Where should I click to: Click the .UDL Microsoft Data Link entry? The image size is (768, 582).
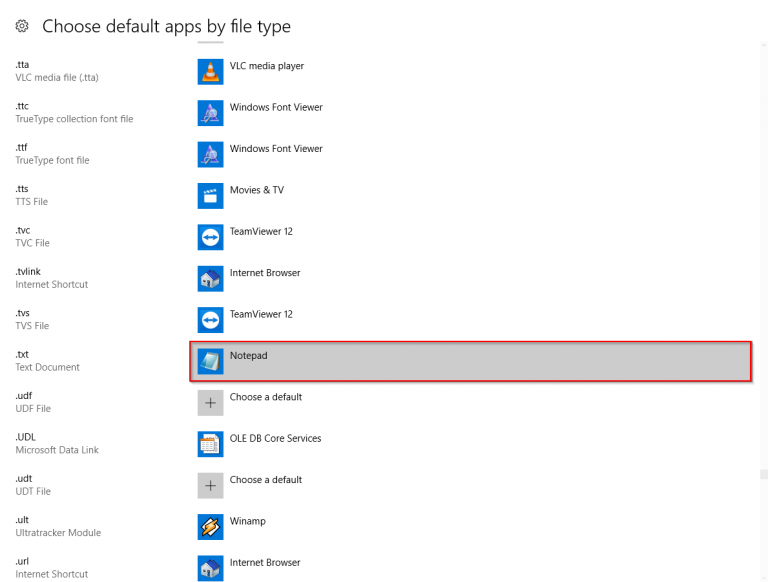click(x=56, y=444)
